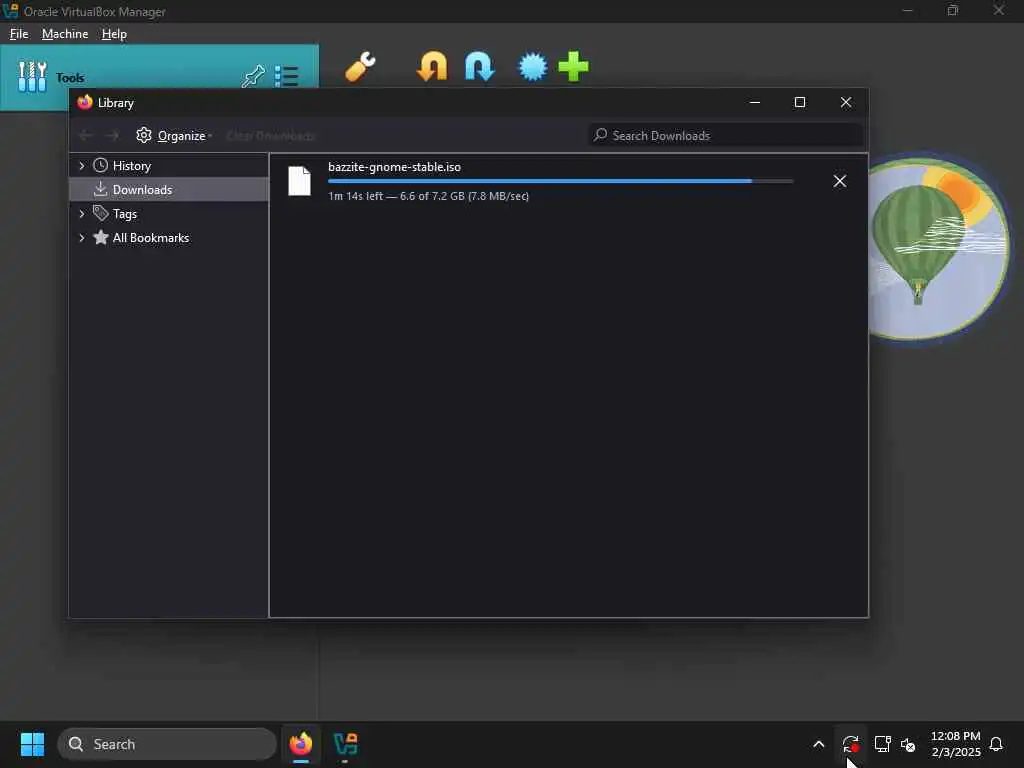
Task: Click the VirtualBox taskbar icon
Action: [345, 744]
